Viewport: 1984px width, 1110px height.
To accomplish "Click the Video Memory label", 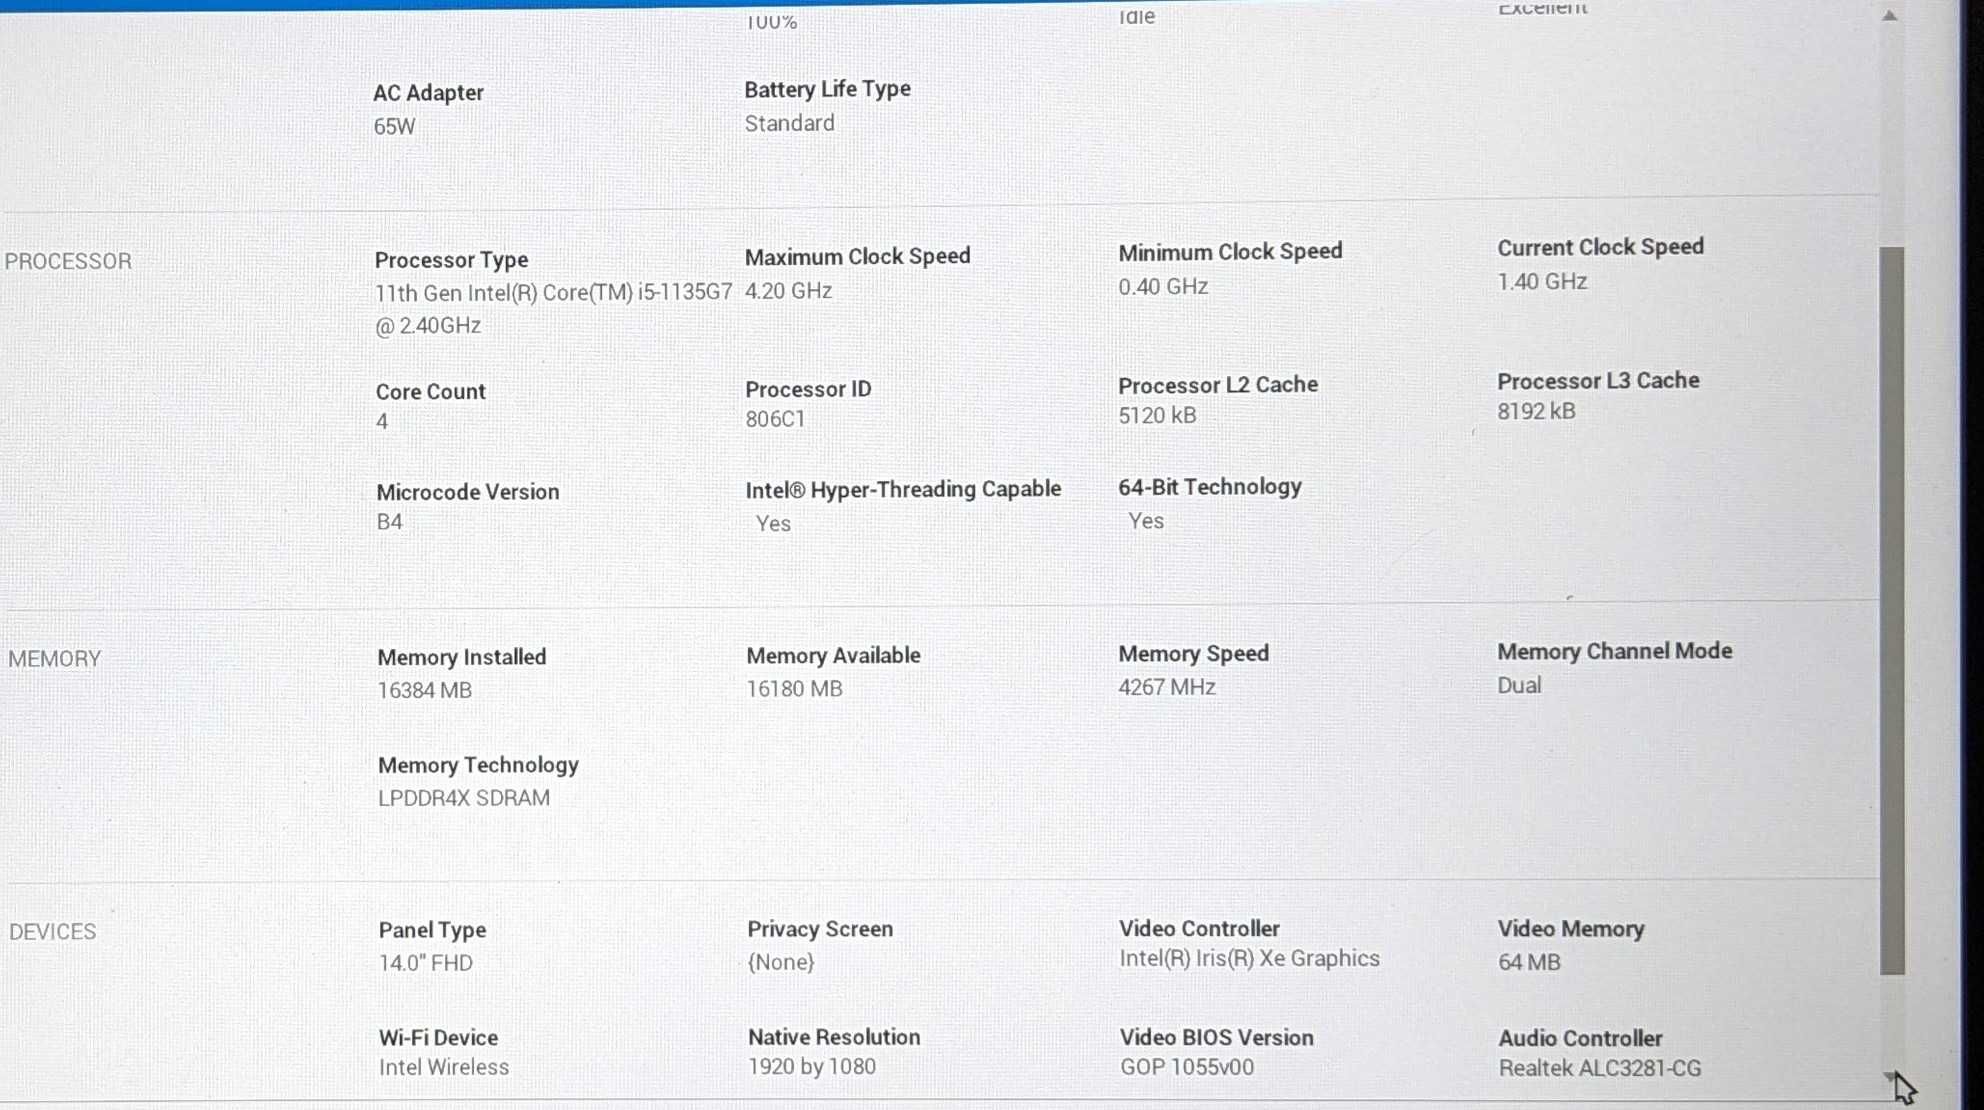I will pyautogui.click(x=1570, y=929).
